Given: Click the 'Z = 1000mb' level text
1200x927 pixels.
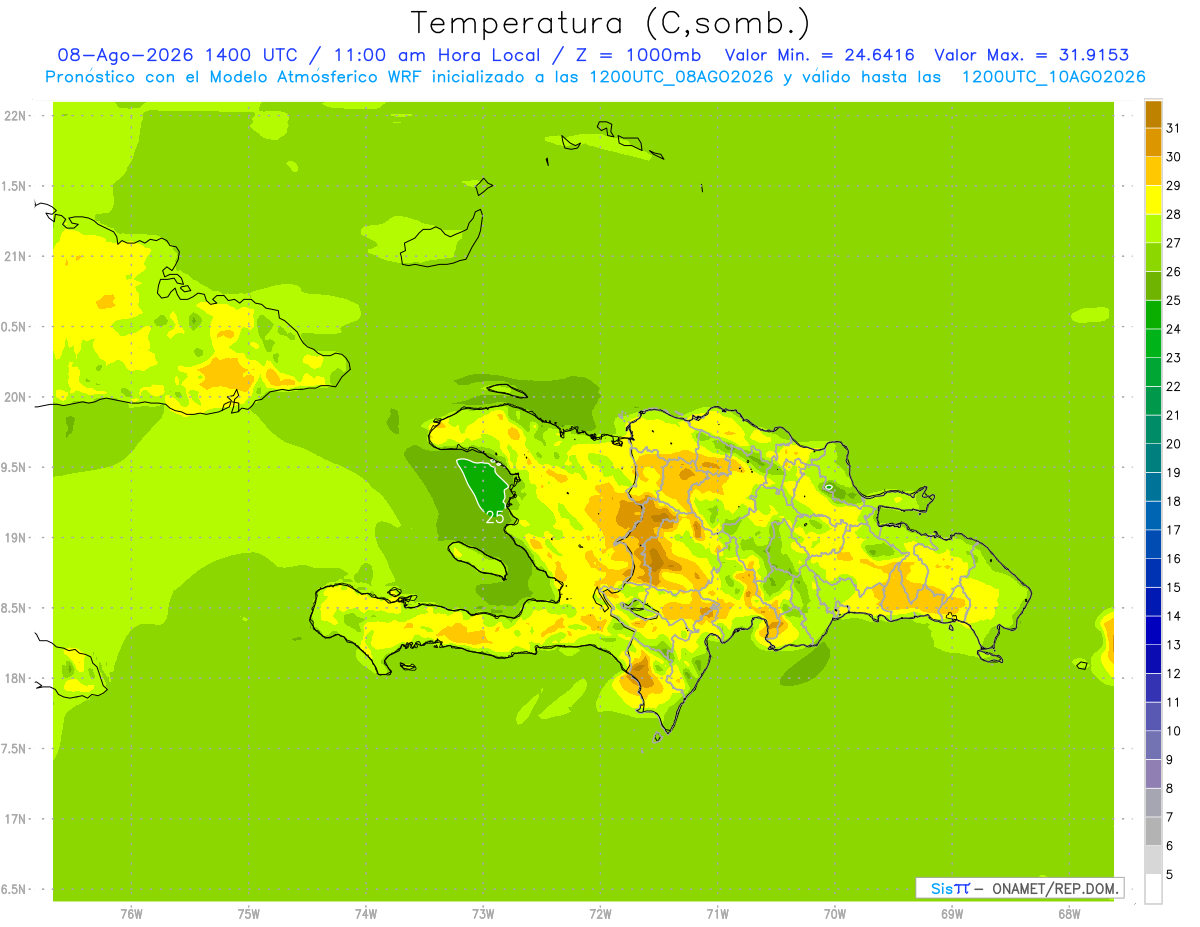Looking at the screenshot, I should tap(636, 56).
